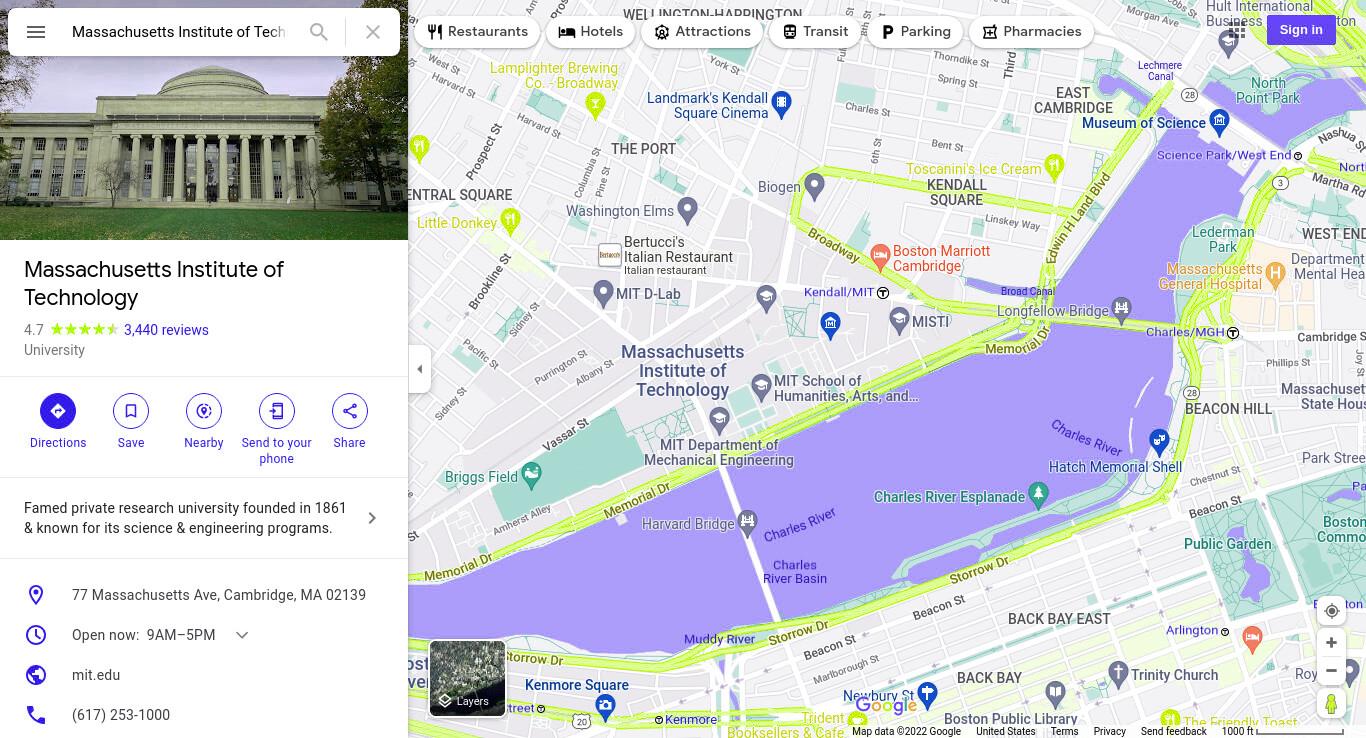
Task: Click the Charles River Esplanade marker
Action: pos(1038,493)
